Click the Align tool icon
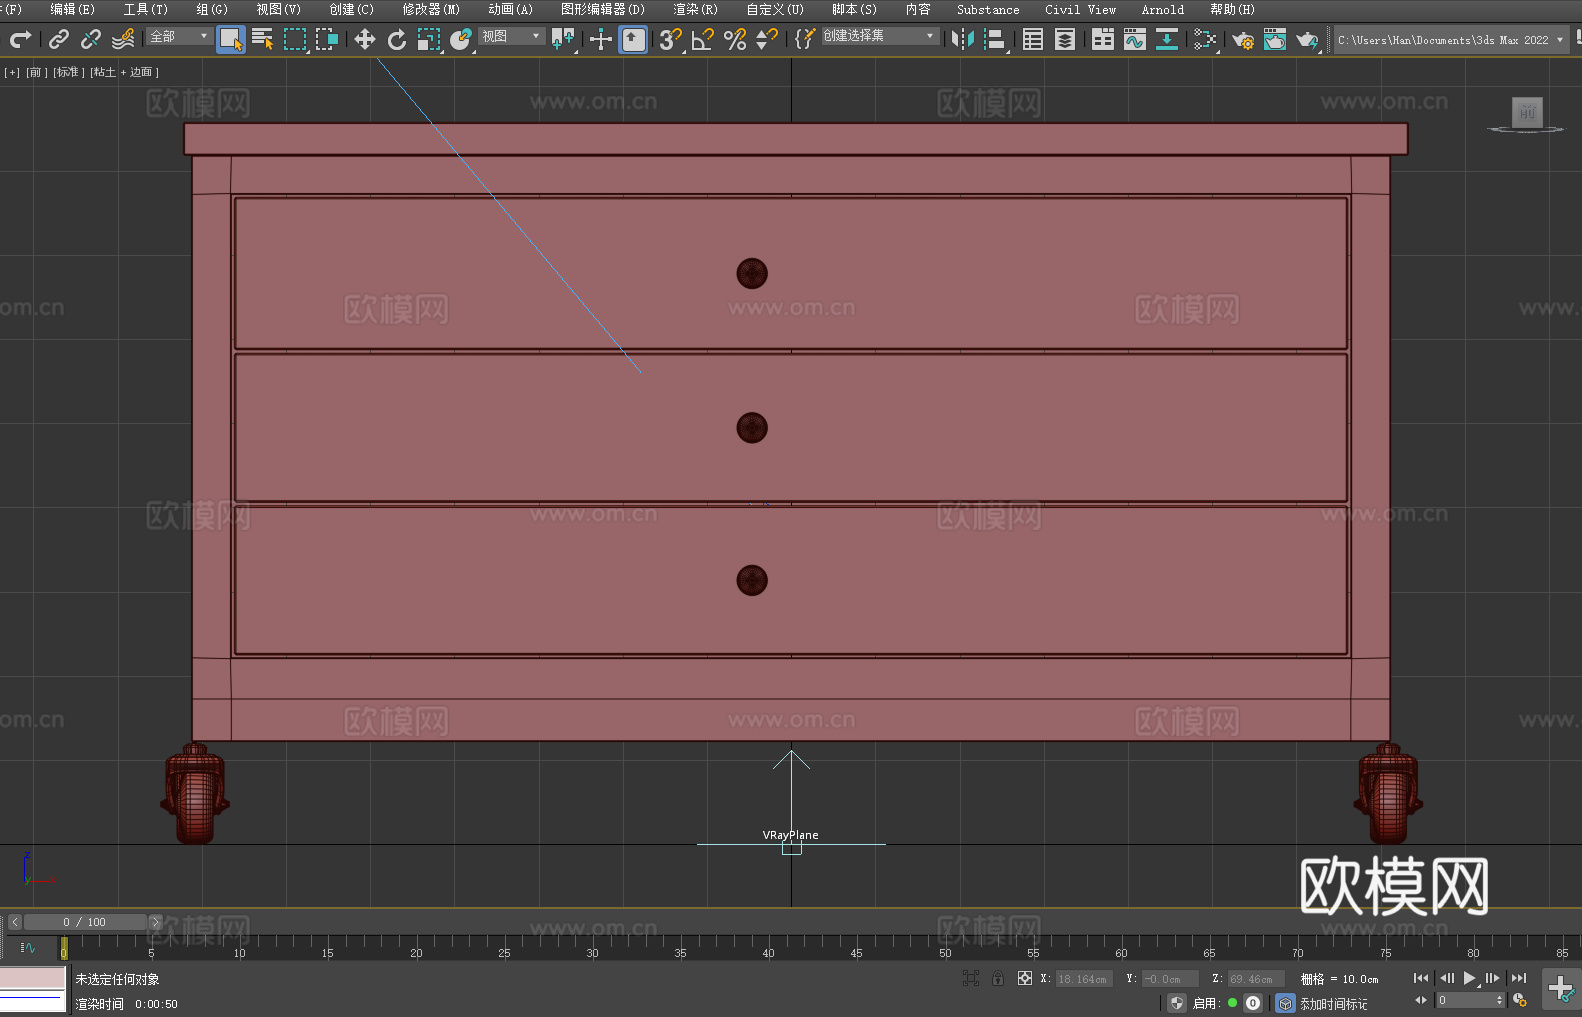1582x1017 pixels. 995,39
